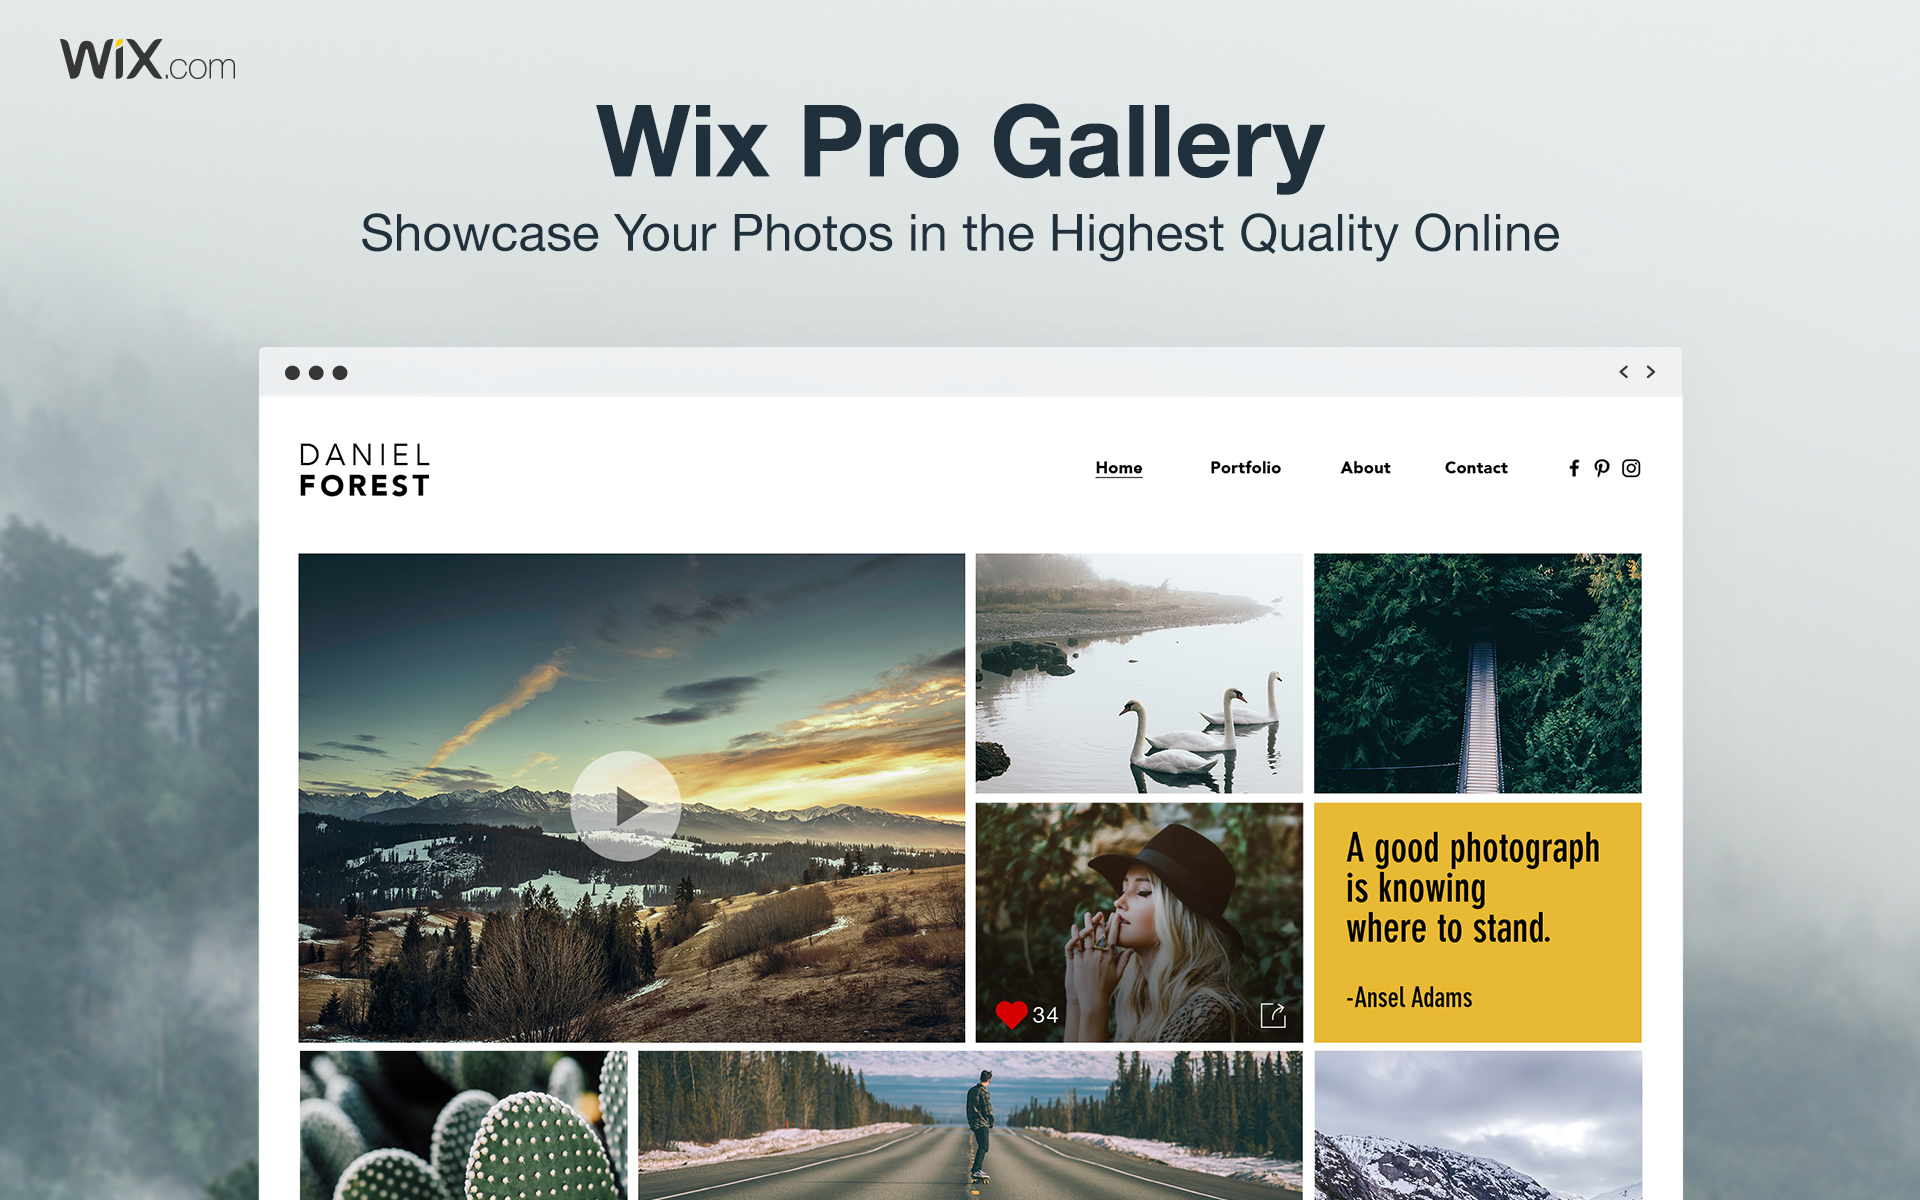Go back with left chevron arrow
This screenshot has width=1920, height=1200.
[1624, 372]
